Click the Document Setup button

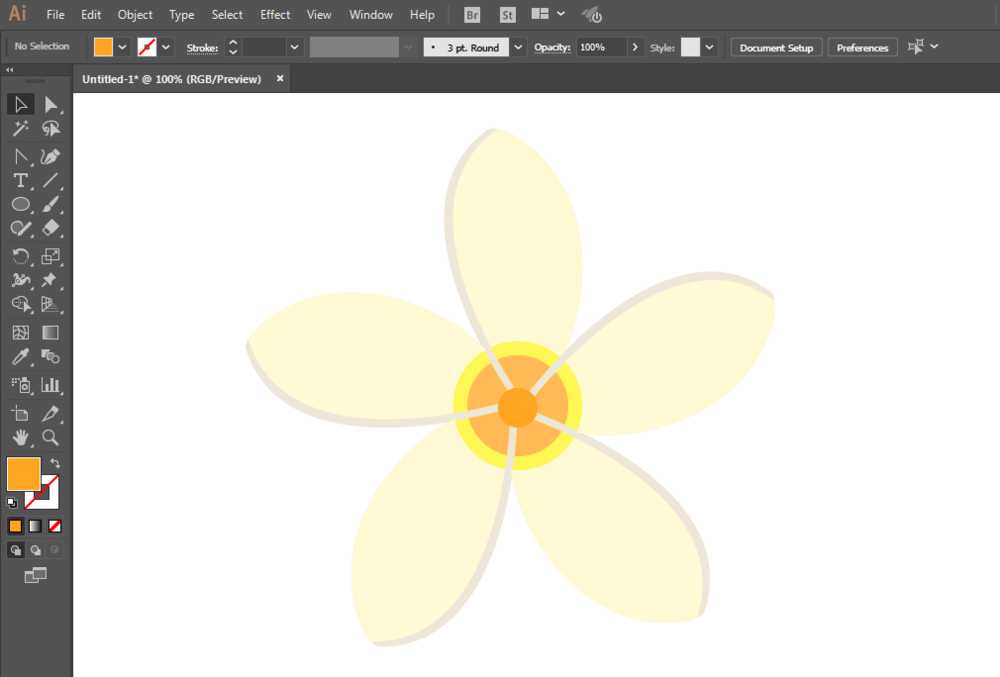(776, 47)
